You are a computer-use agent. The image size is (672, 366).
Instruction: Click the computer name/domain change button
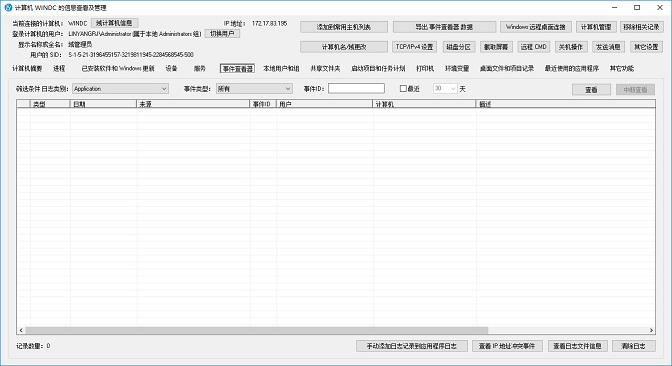[x=344, y=47]
